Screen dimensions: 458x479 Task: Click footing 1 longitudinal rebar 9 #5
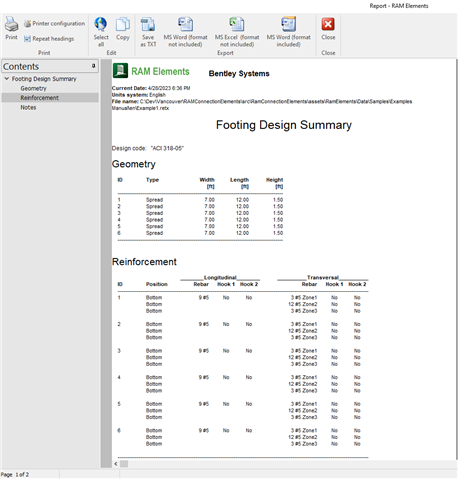click(204, 298)
